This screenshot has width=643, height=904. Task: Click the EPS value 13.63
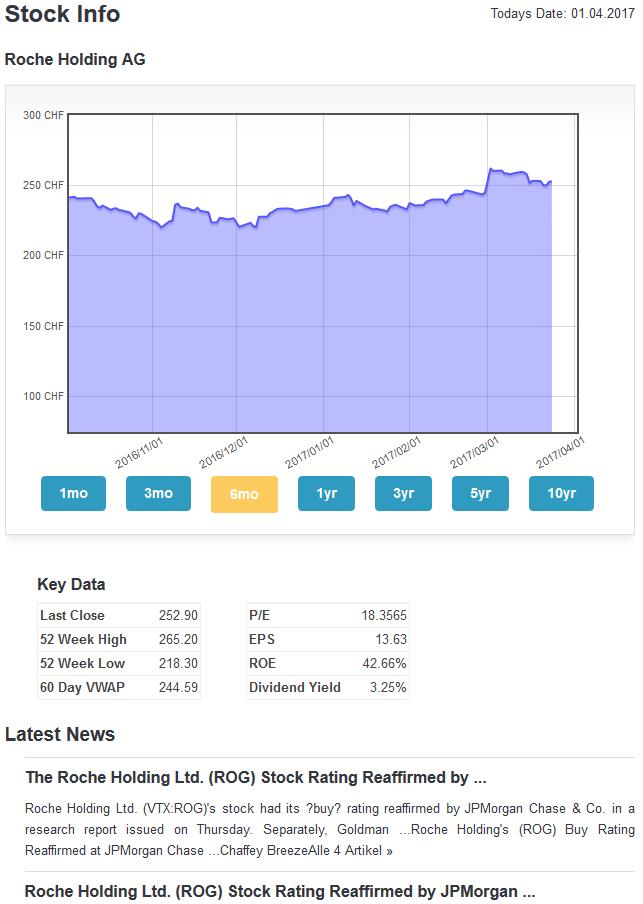tap(391, 639)
